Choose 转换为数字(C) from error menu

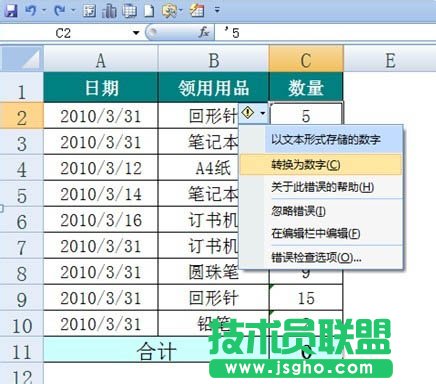point(321,164)
